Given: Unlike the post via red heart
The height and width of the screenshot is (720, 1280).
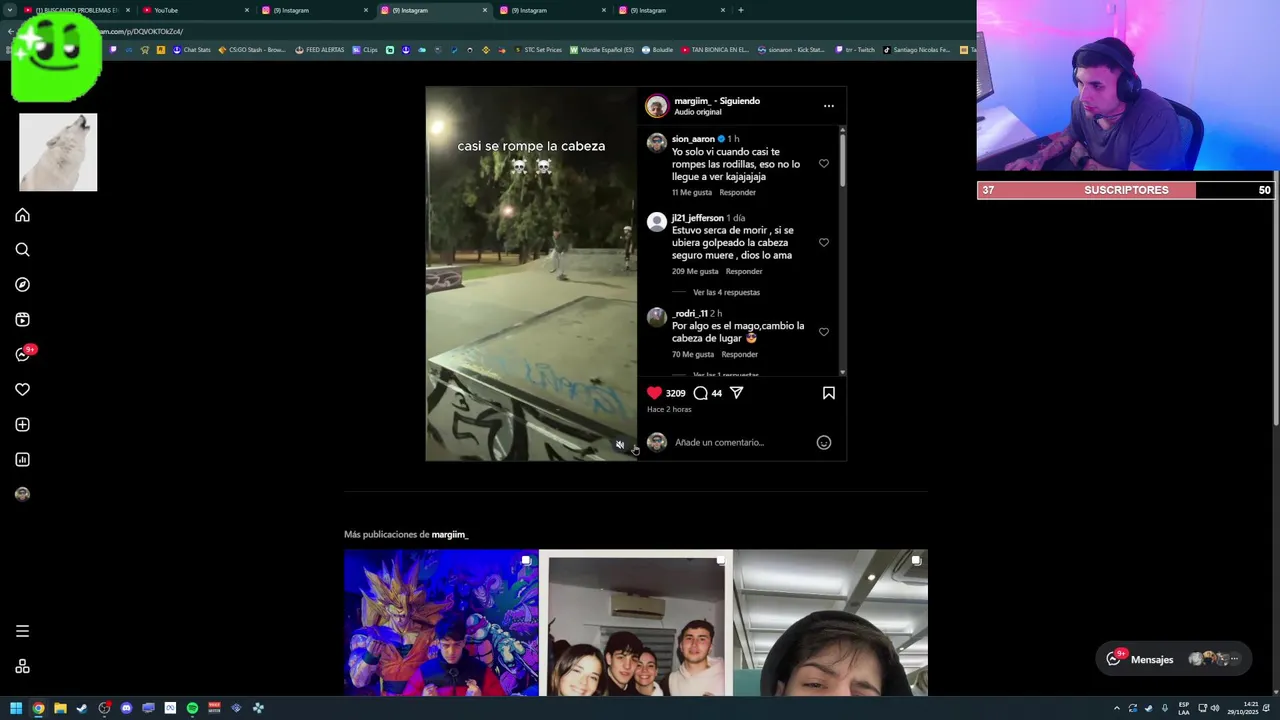Looking at the screenshot, I should point(654,393).
